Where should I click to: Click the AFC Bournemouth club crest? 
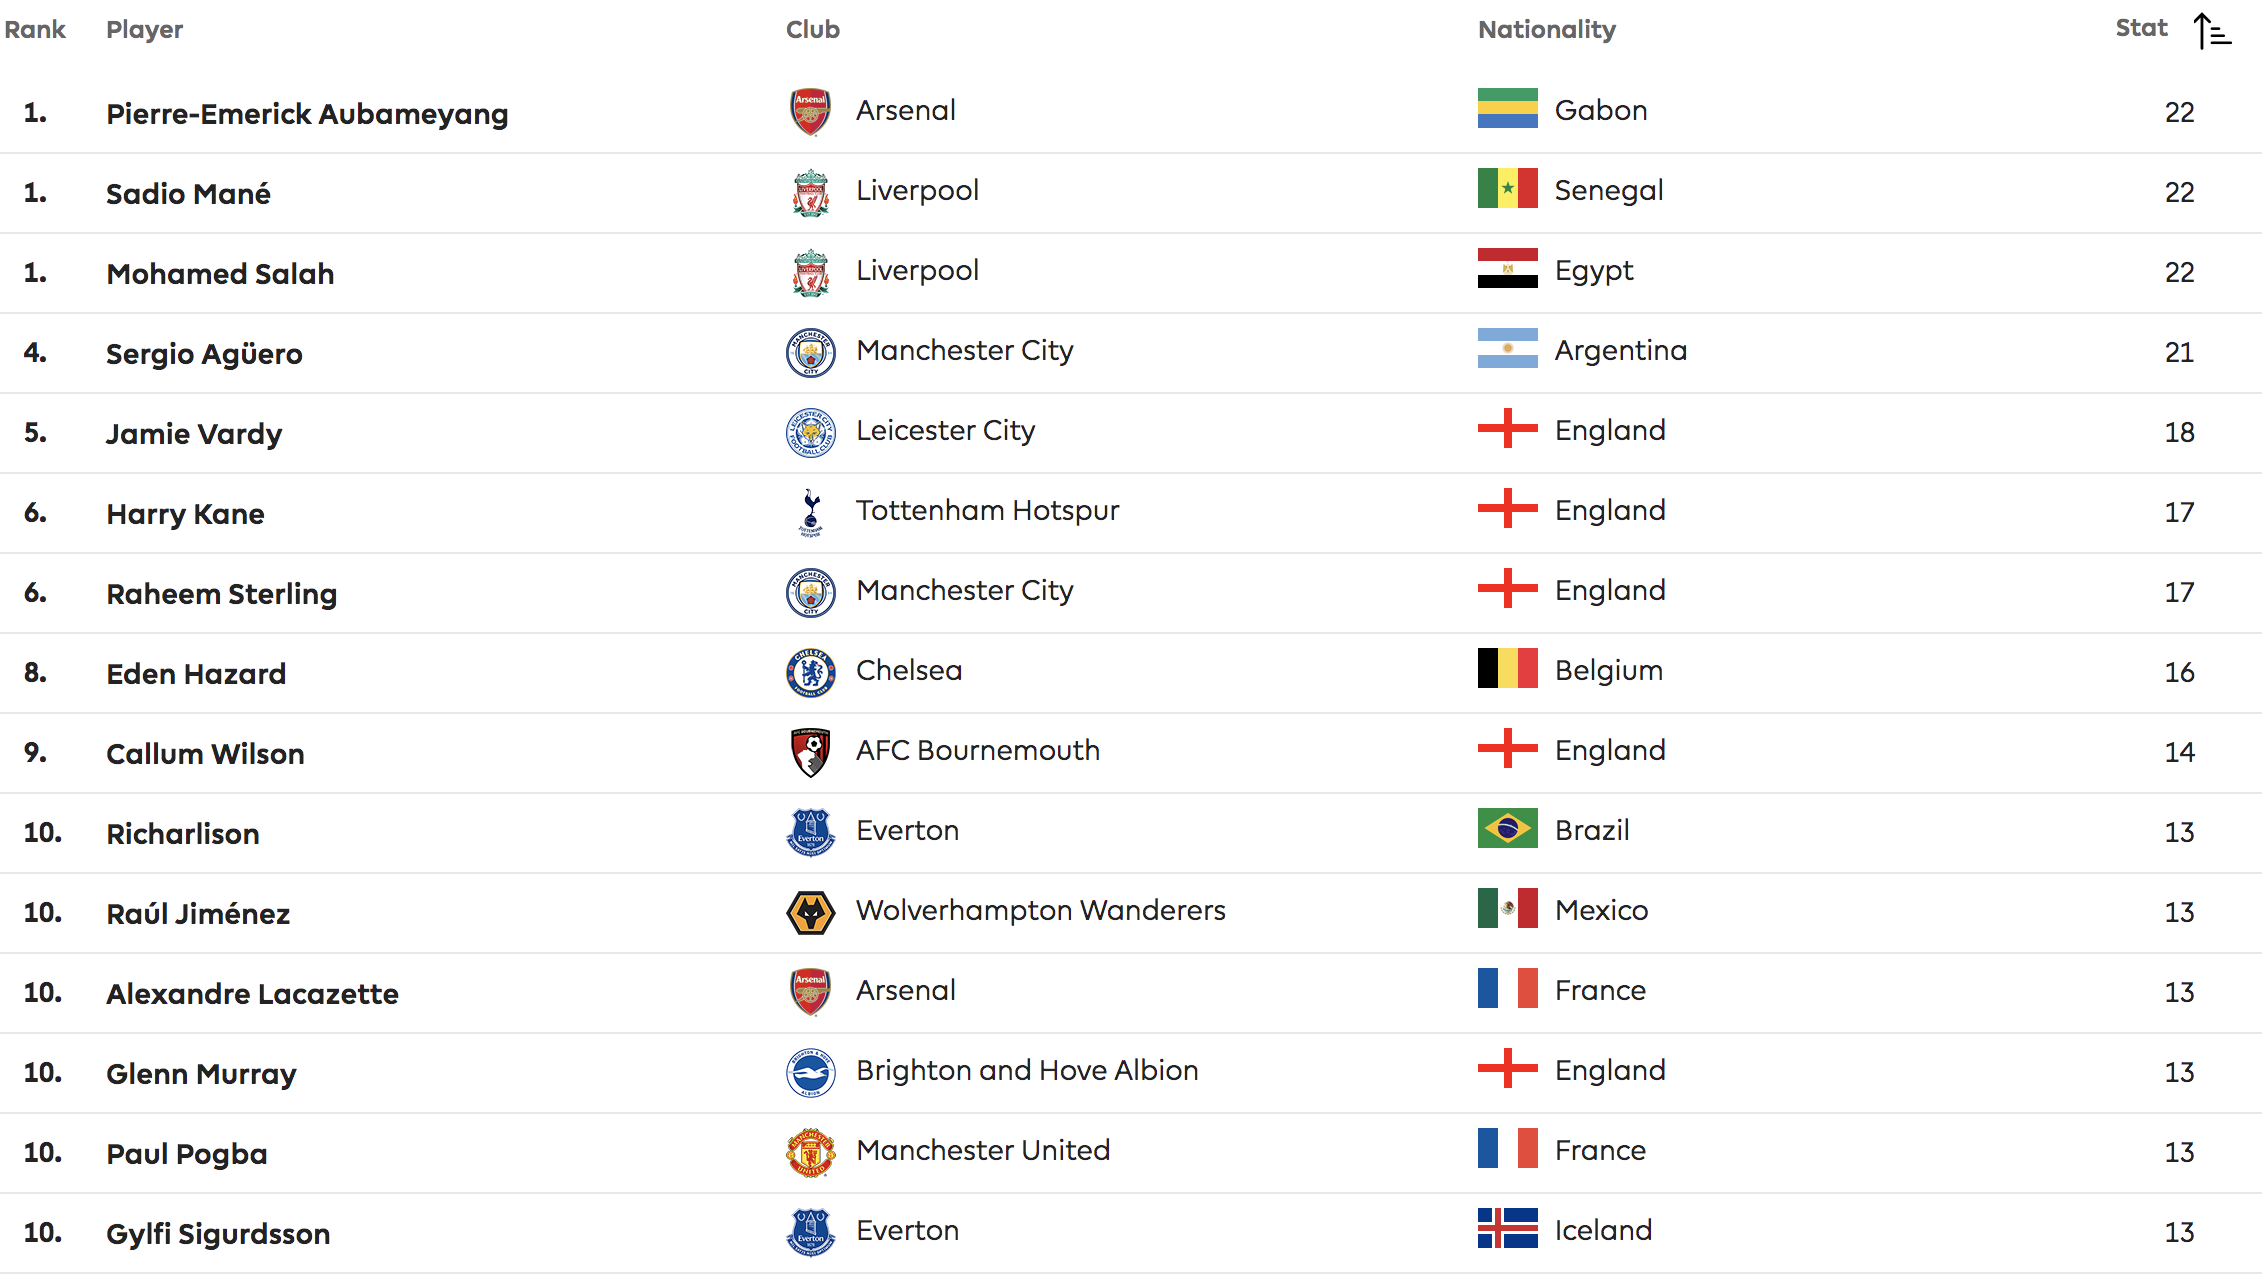(811, 752)
